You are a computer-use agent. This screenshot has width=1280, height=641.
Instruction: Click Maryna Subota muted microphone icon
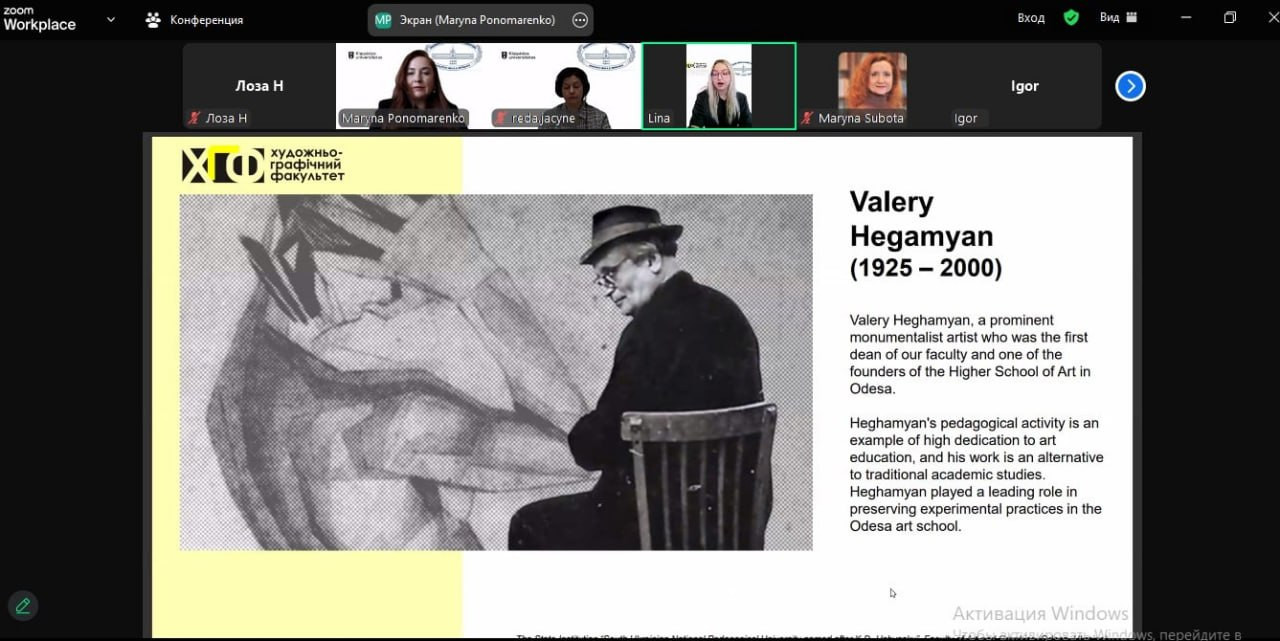click(807, 118)
